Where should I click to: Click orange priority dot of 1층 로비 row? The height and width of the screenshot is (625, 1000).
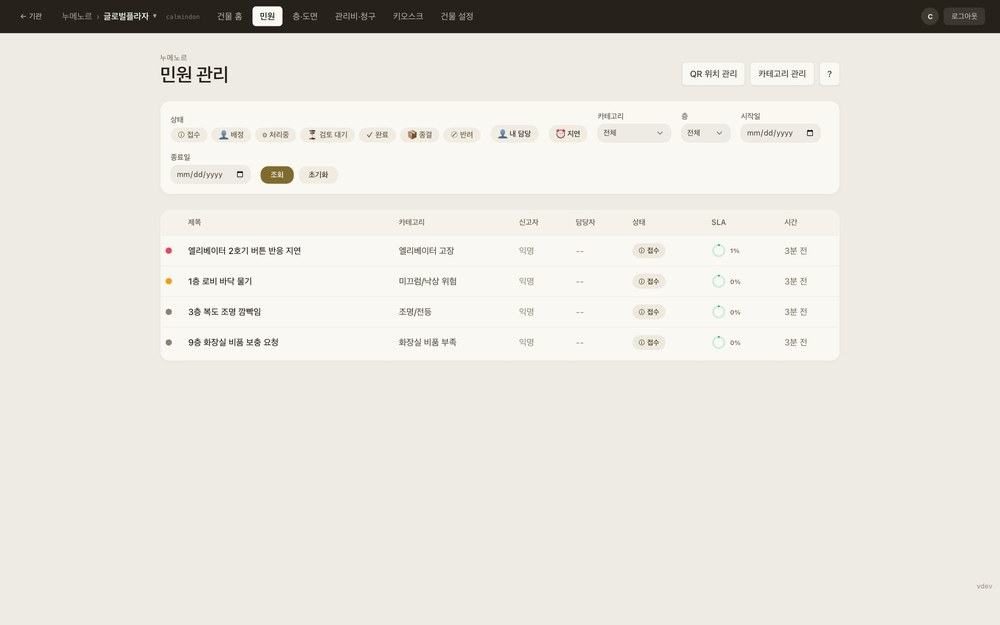pos(168,281)
